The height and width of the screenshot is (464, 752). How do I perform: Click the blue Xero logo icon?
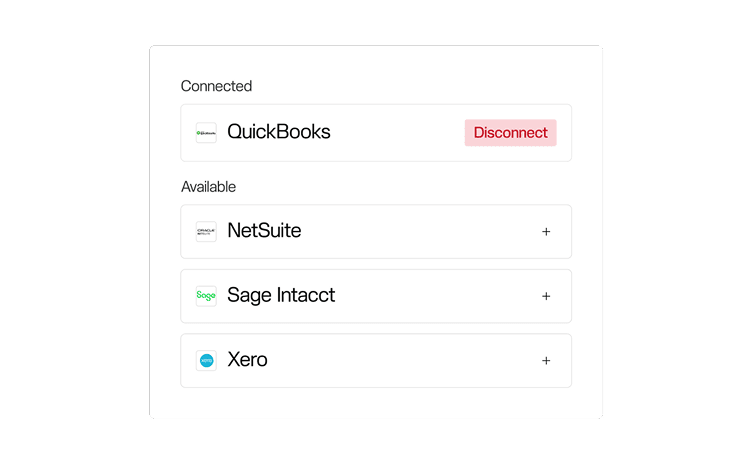click(206, 361)
